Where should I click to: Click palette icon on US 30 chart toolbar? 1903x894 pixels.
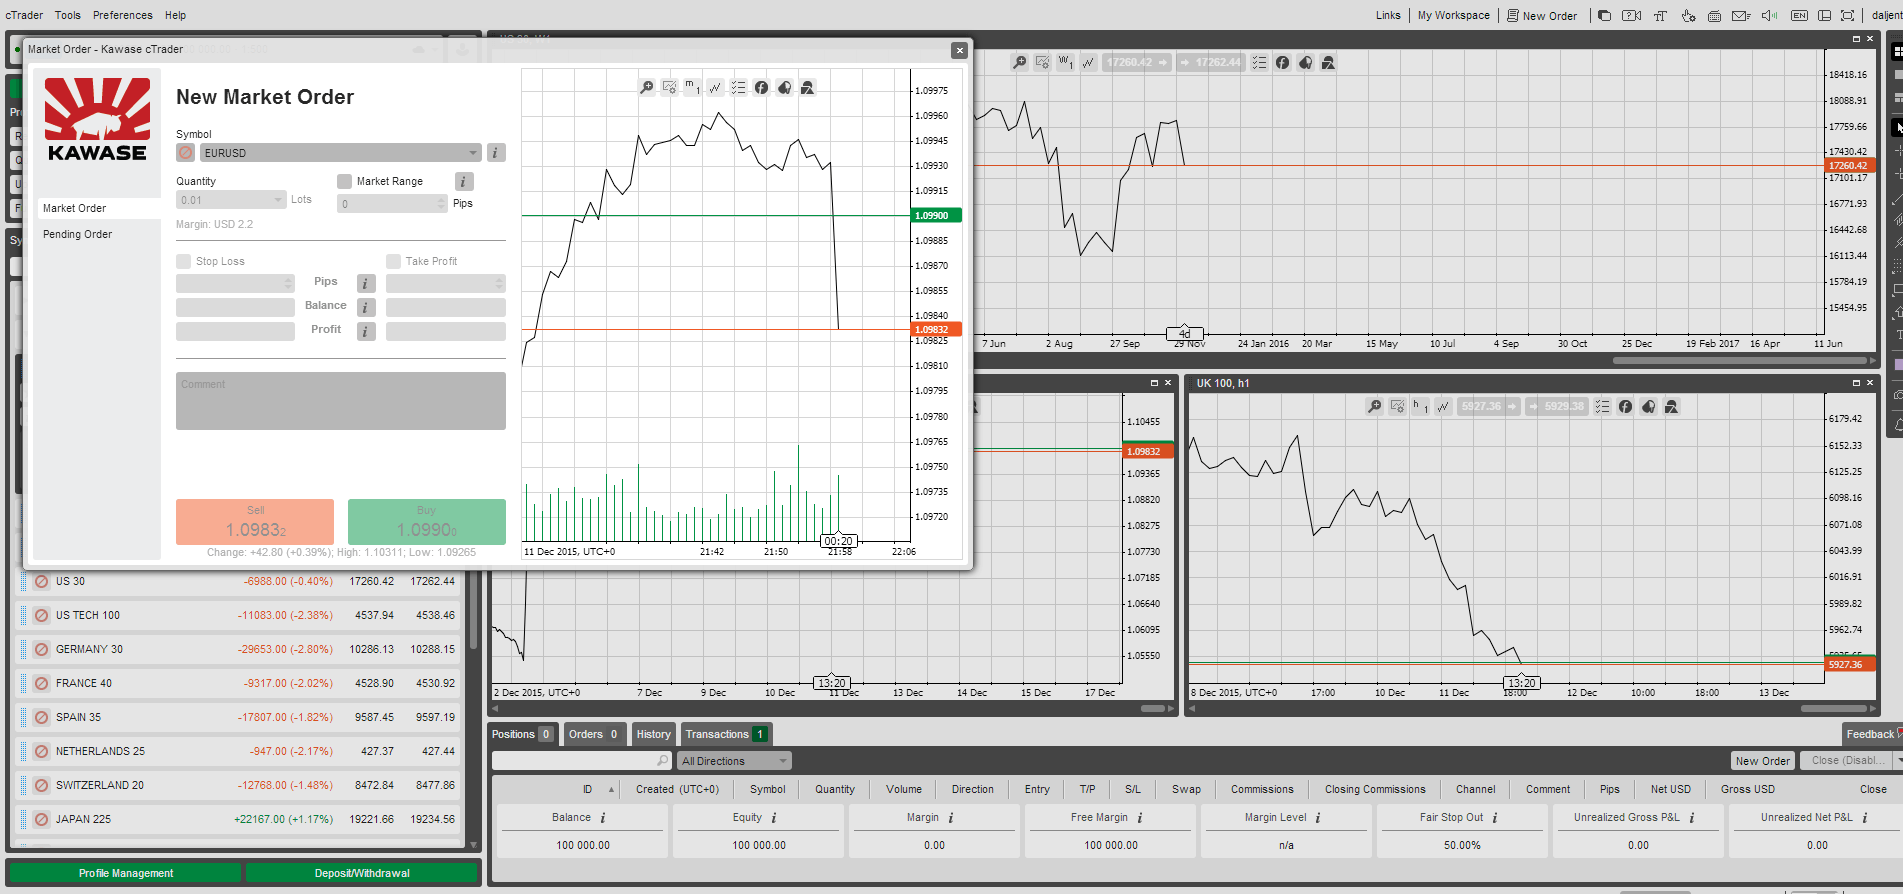[x=1306, y=62]
